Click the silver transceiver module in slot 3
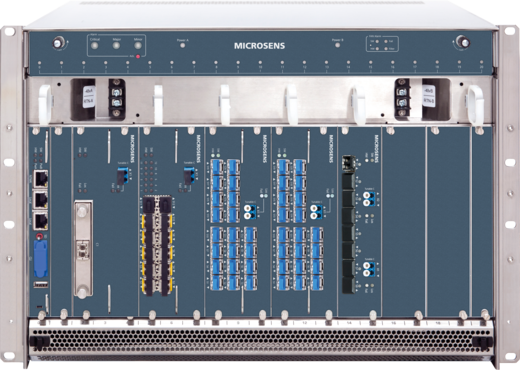Screen dimensions: 520x370 (x=82, y=249)
